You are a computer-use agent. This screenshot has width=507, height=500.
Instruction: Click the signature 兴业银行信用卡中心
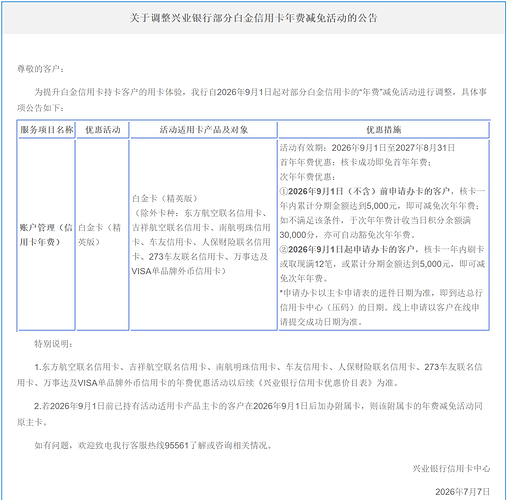[x=451, y=469]
